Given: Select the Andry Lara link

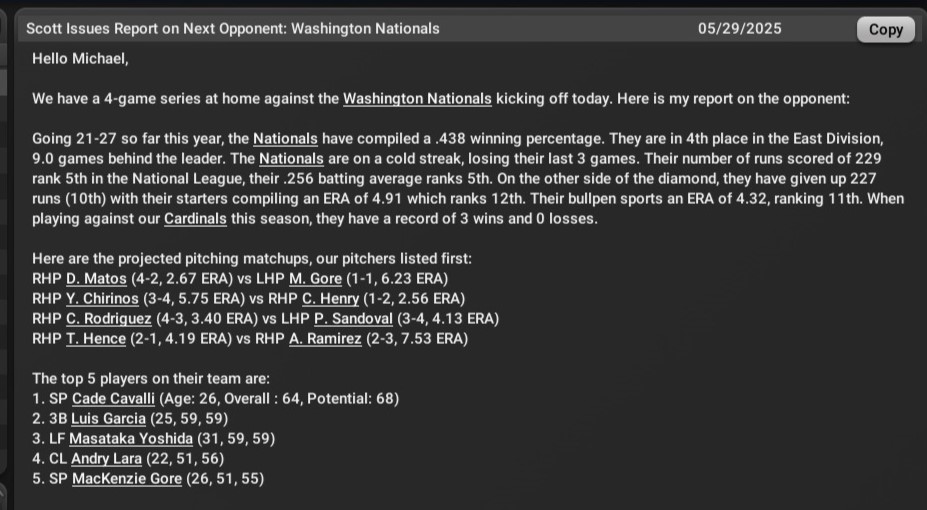Looking at the screenshot, I should pos(108,458).
